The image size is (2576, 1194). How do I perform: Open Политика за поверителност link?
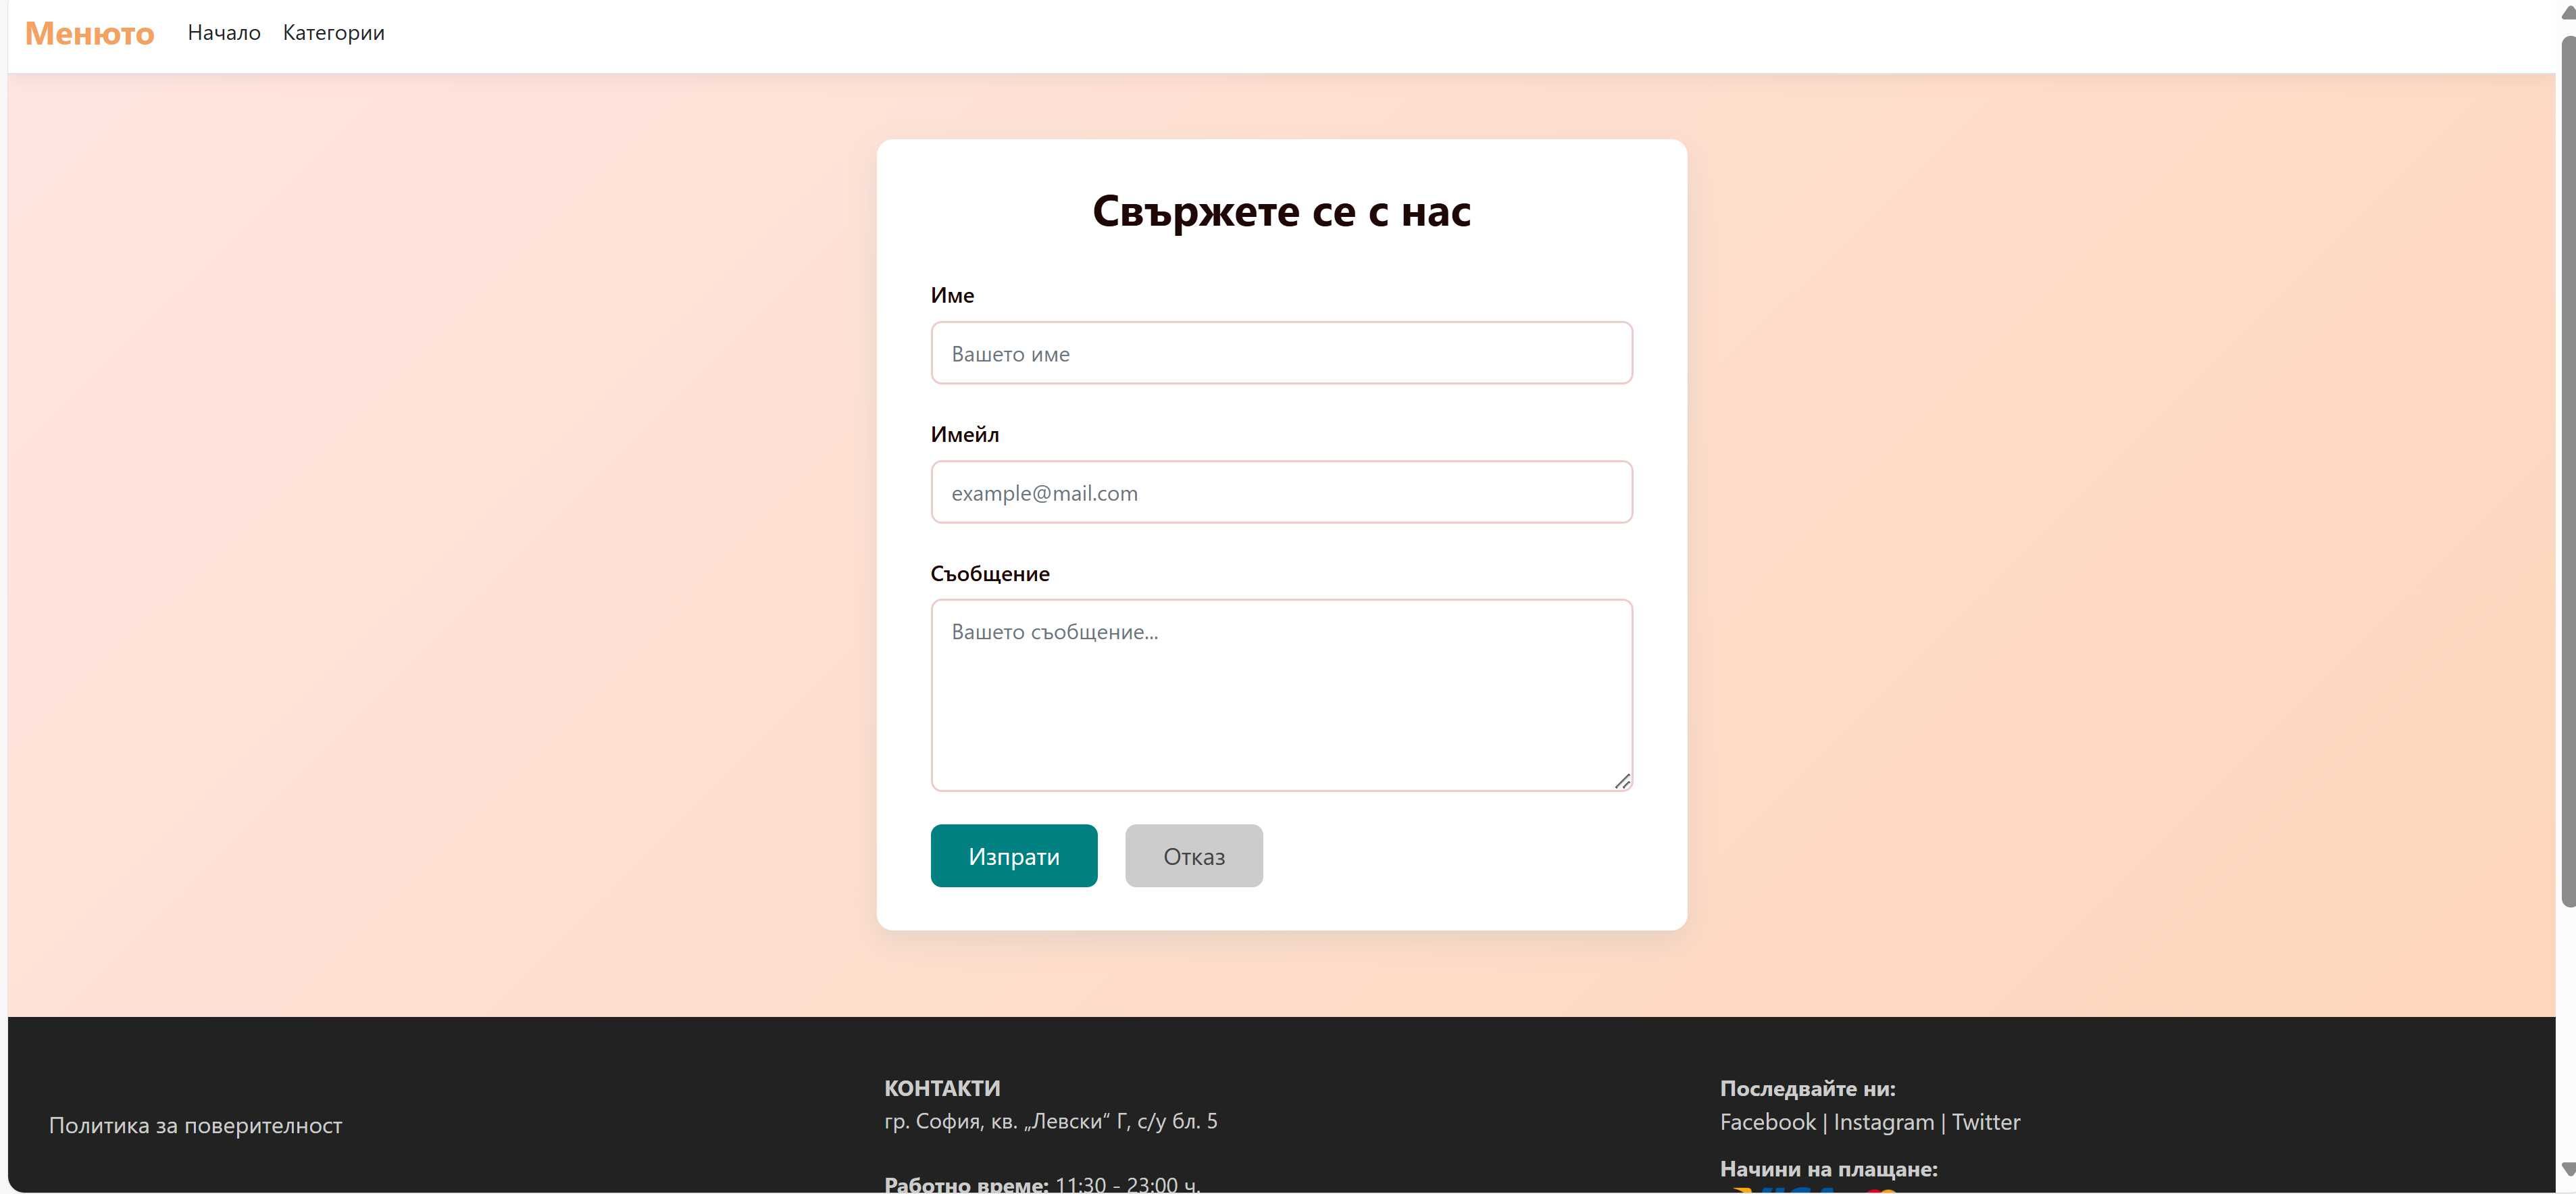click(195, 1125)
